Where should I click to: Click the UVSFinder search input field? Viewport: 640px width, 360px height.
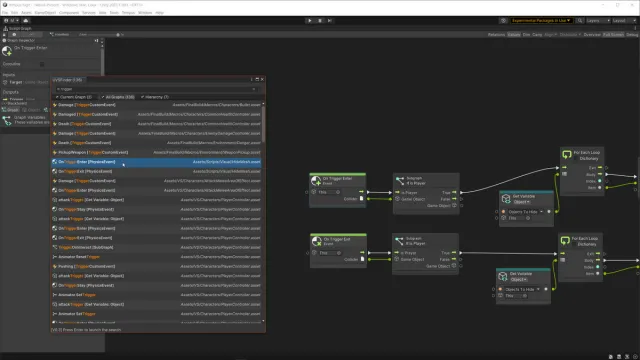(156, 89)
